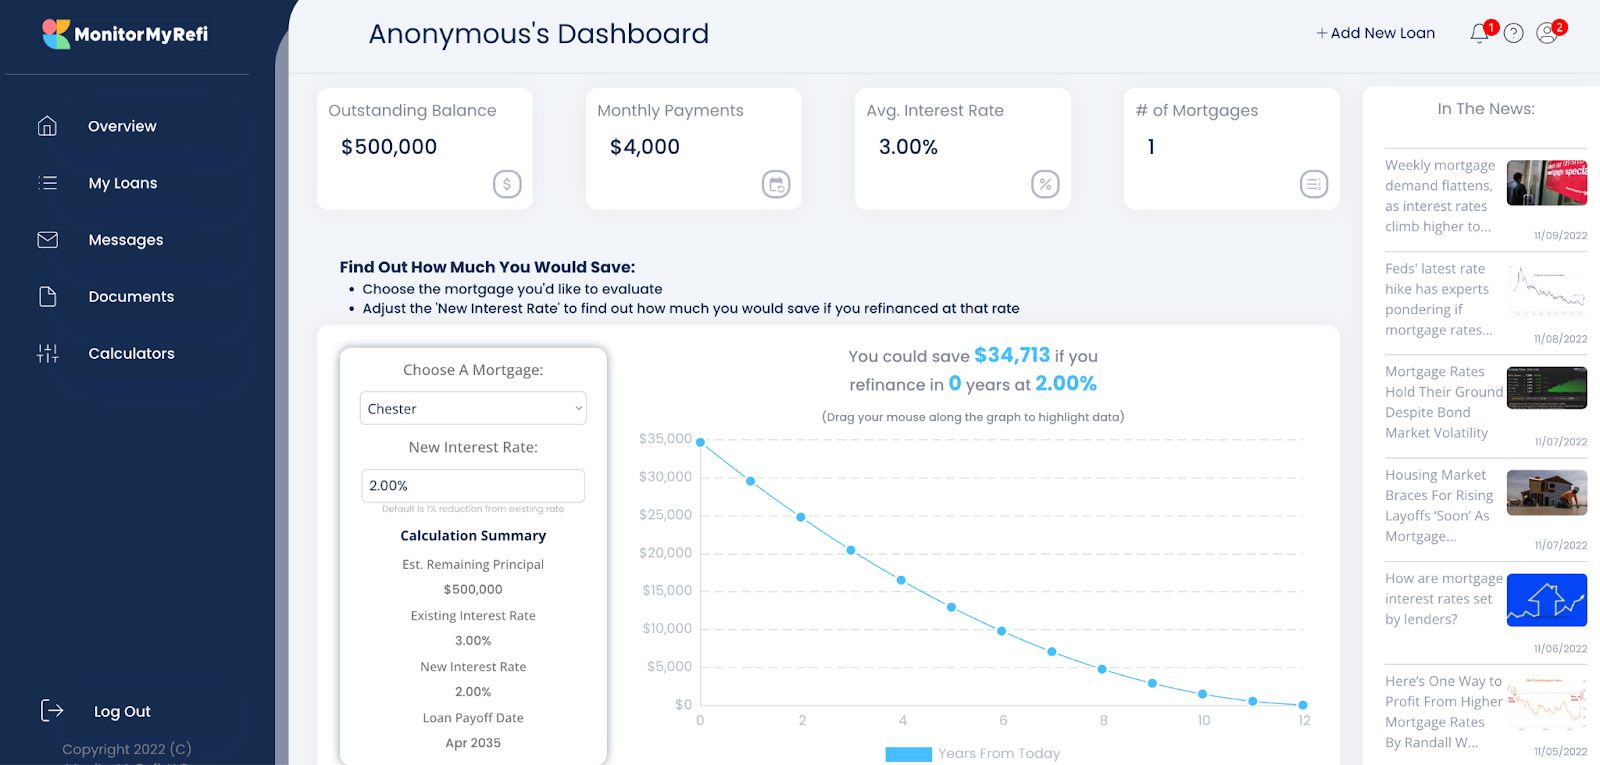Open the 'Weekly mortgage demand flattens' news article
This screenshot has height=765, width=1600.
click(x=1440, y=196)
